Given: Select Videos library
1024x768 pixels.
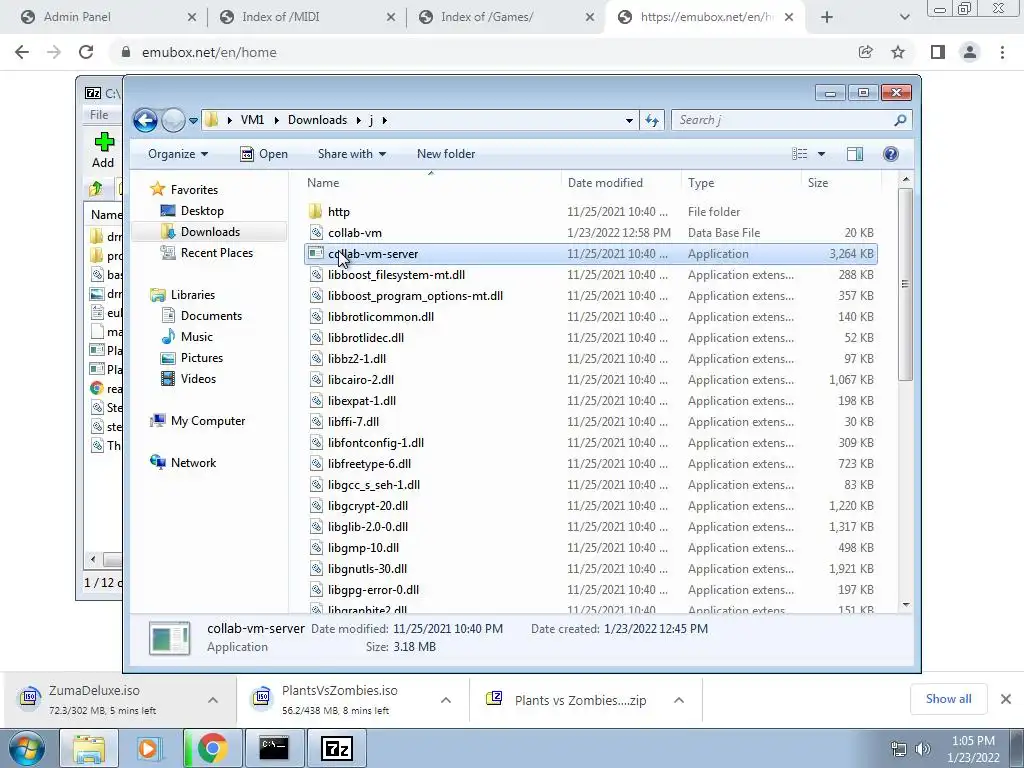Looking at the screenshot, I should click(x=198, y=379).
